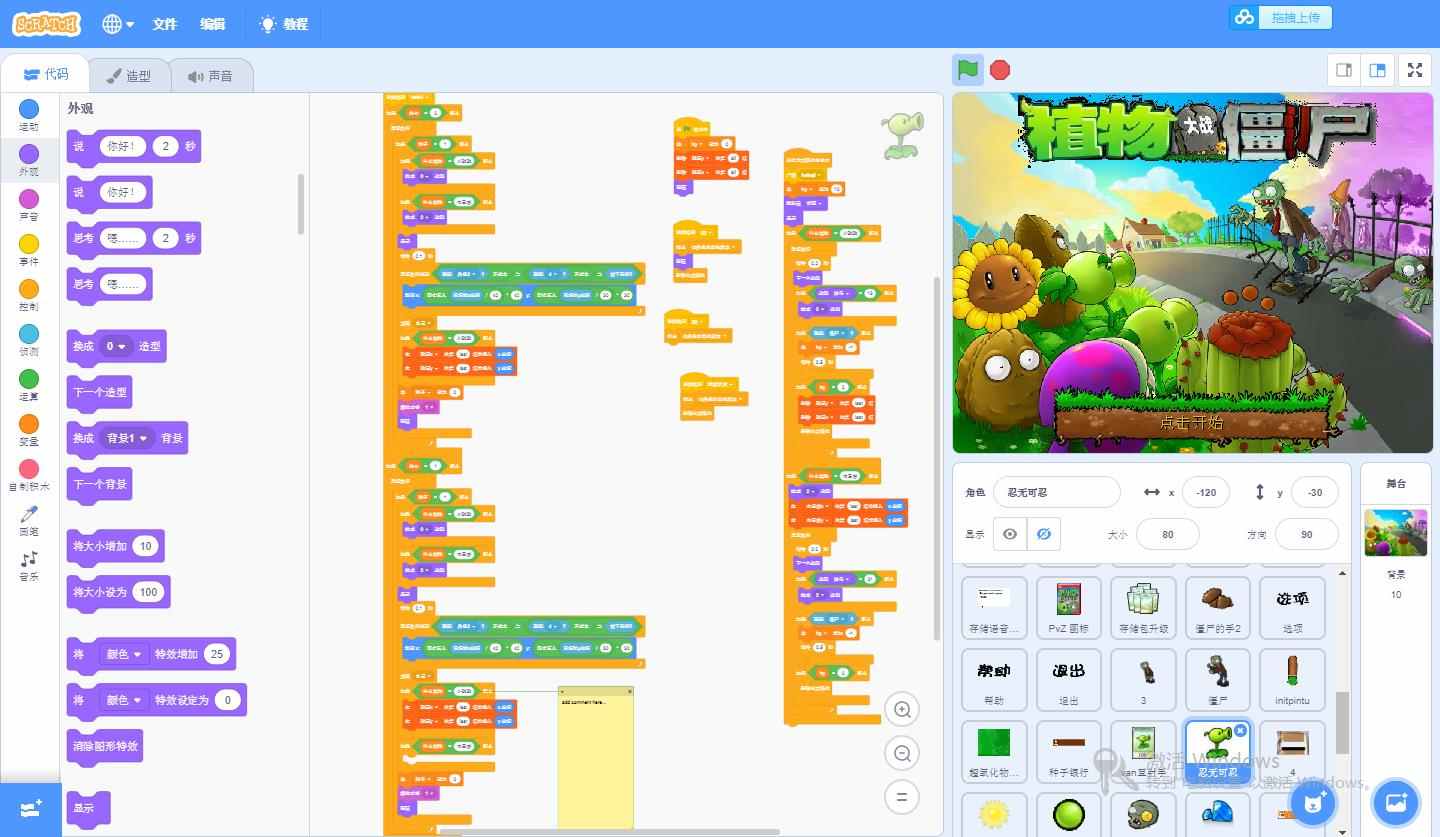Click the sprite y position field

point(1314,492)
